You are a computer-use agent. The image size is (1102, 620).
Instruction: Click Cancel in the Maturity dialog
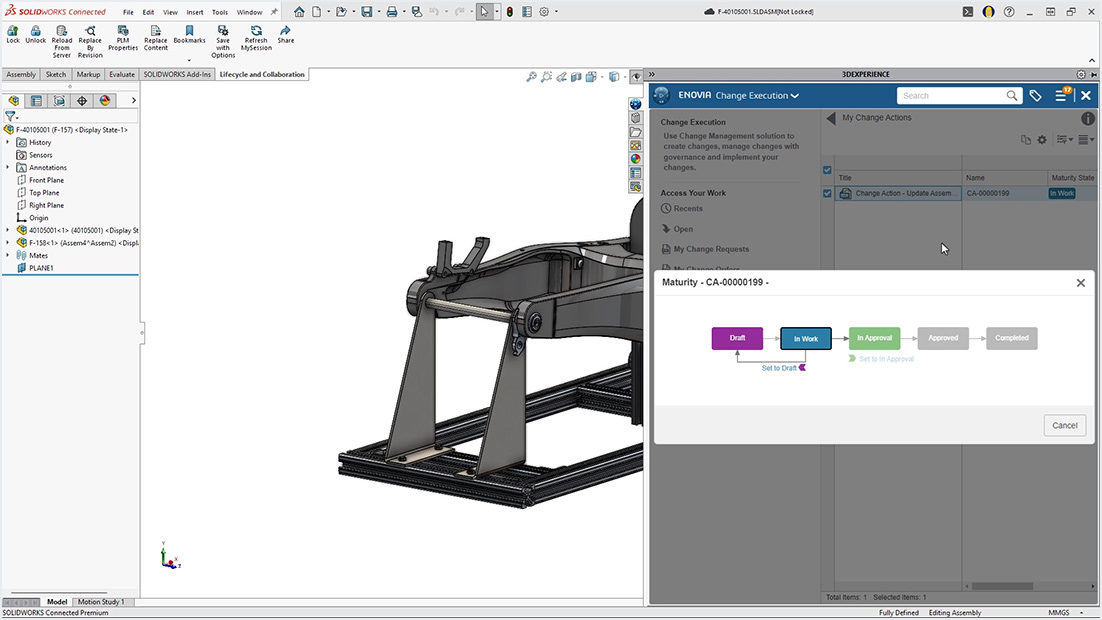1064,425
